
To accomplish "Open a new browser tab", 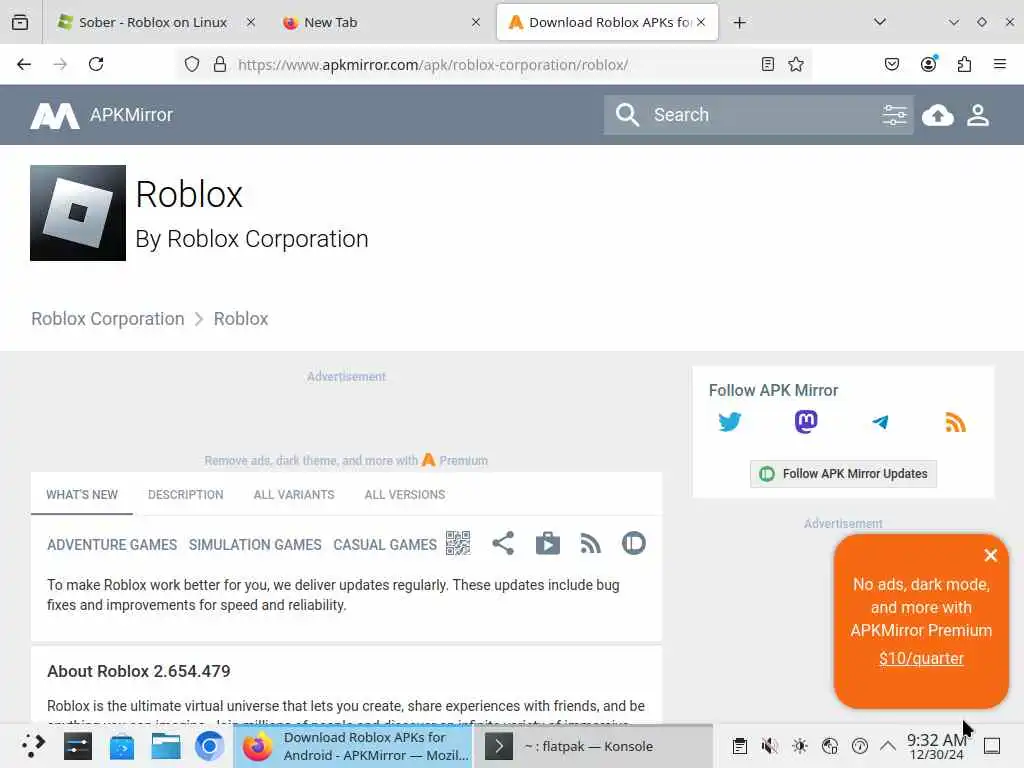I will pyautogui.click(x=739, y=23).
